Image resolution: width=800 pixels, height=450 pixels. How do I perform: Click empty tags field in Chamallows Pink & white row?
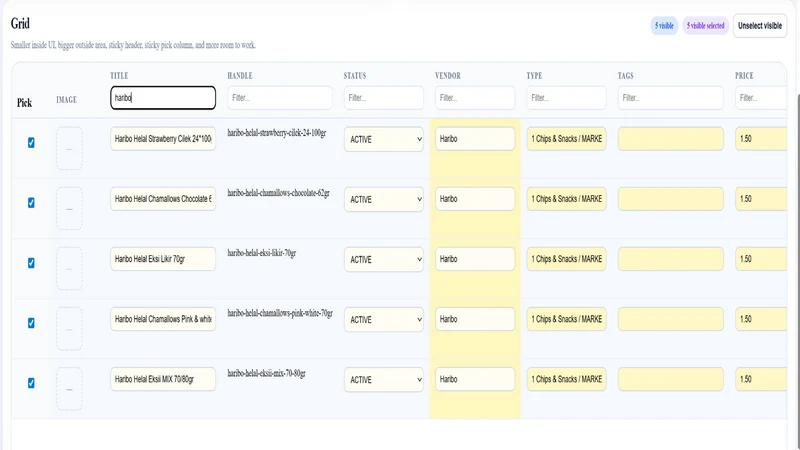(x=670, y=319)
